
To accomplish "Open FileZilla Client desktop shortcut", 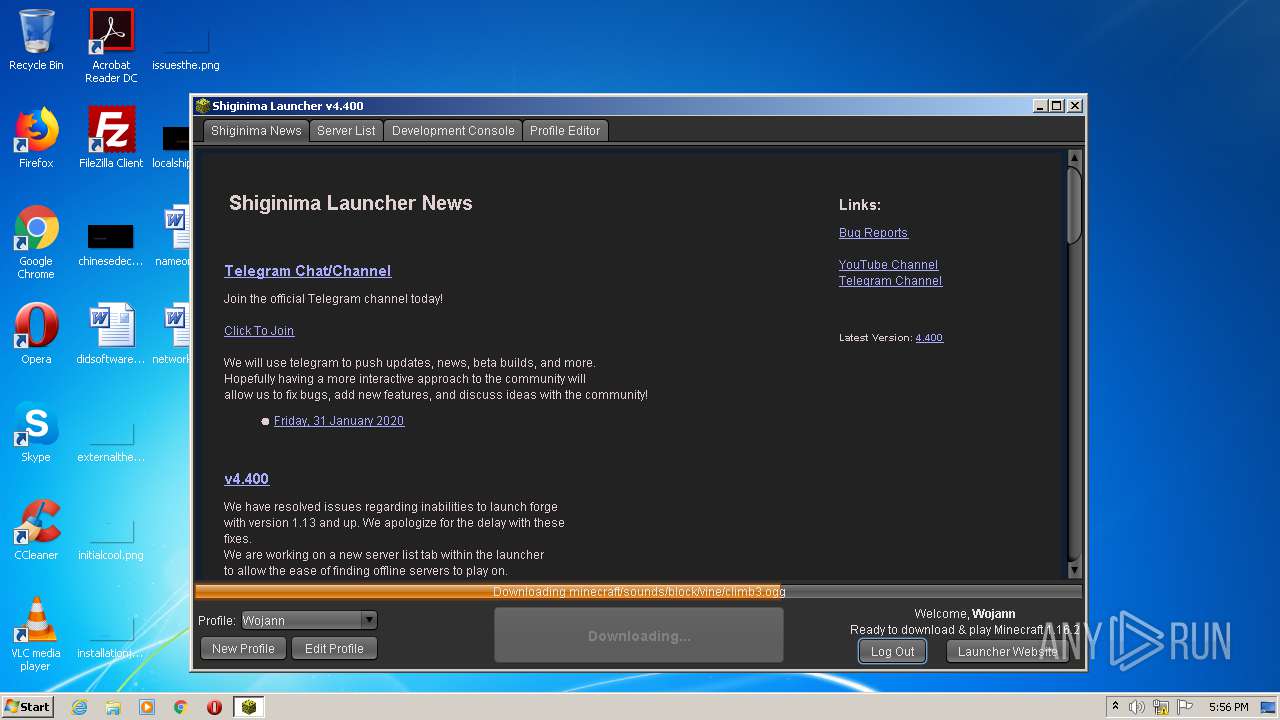I will point(111,138).
